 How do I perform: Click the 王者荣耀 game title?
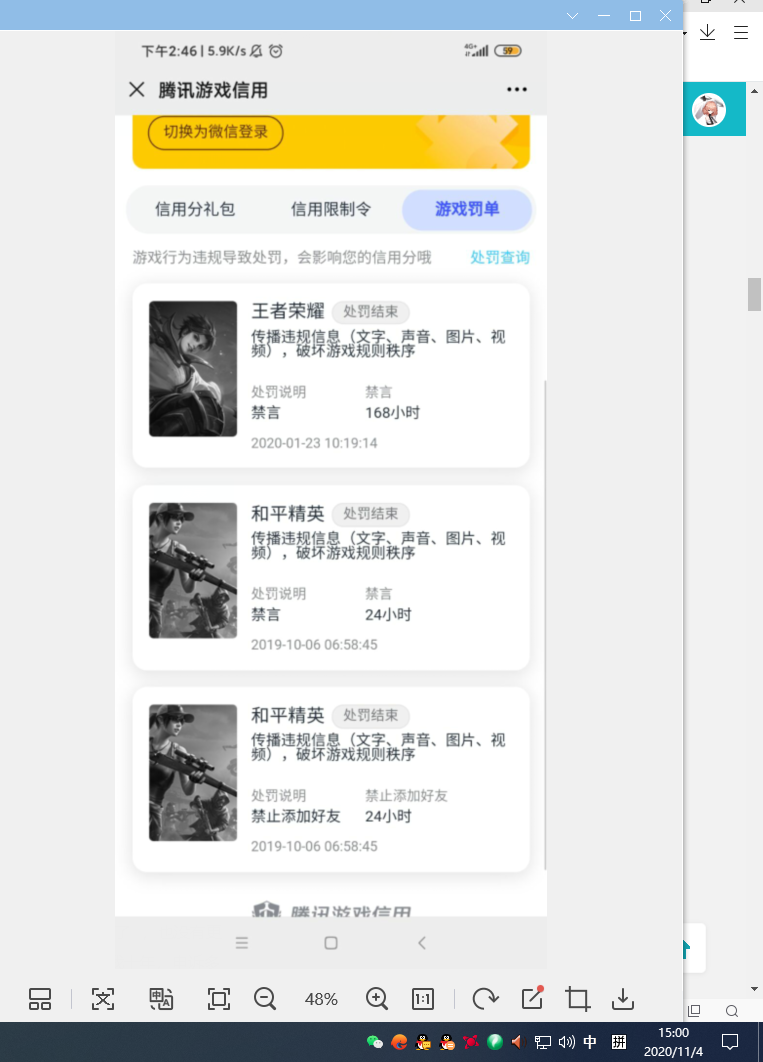(288, 311)
